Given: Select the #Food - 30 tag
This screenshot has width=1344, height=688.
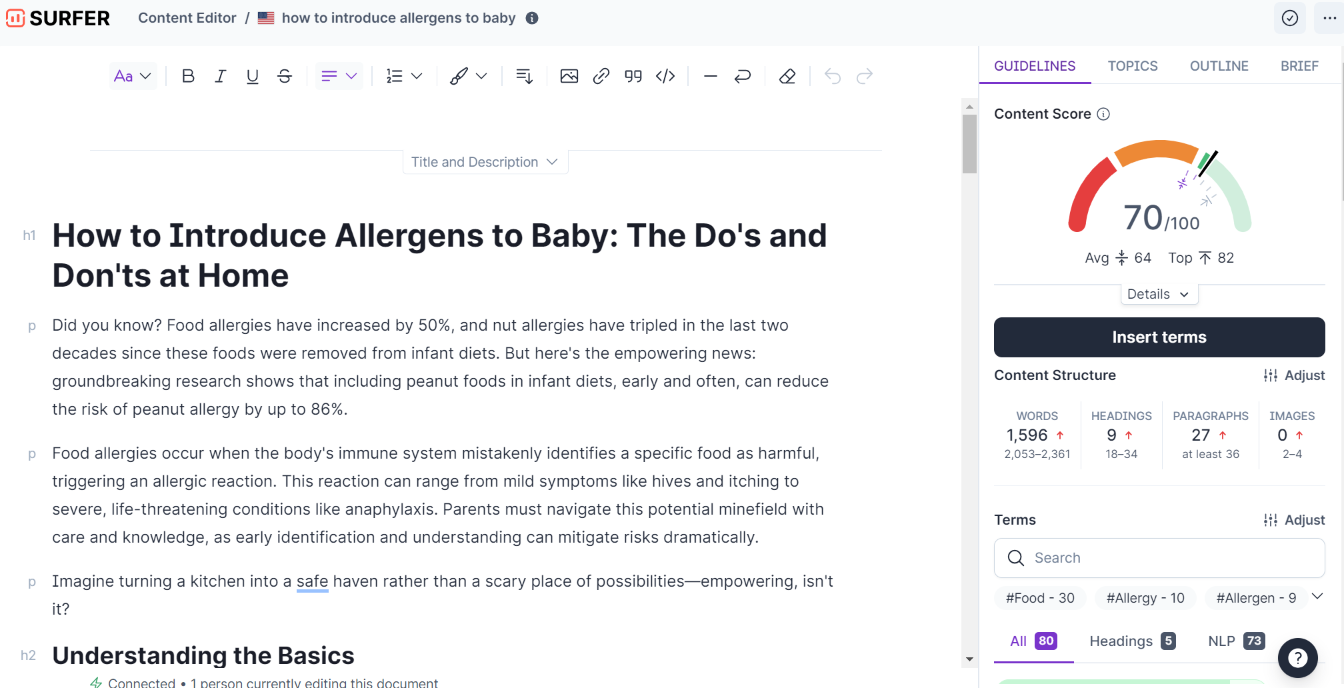Looking at the screenshot, I should [1040, 598].
